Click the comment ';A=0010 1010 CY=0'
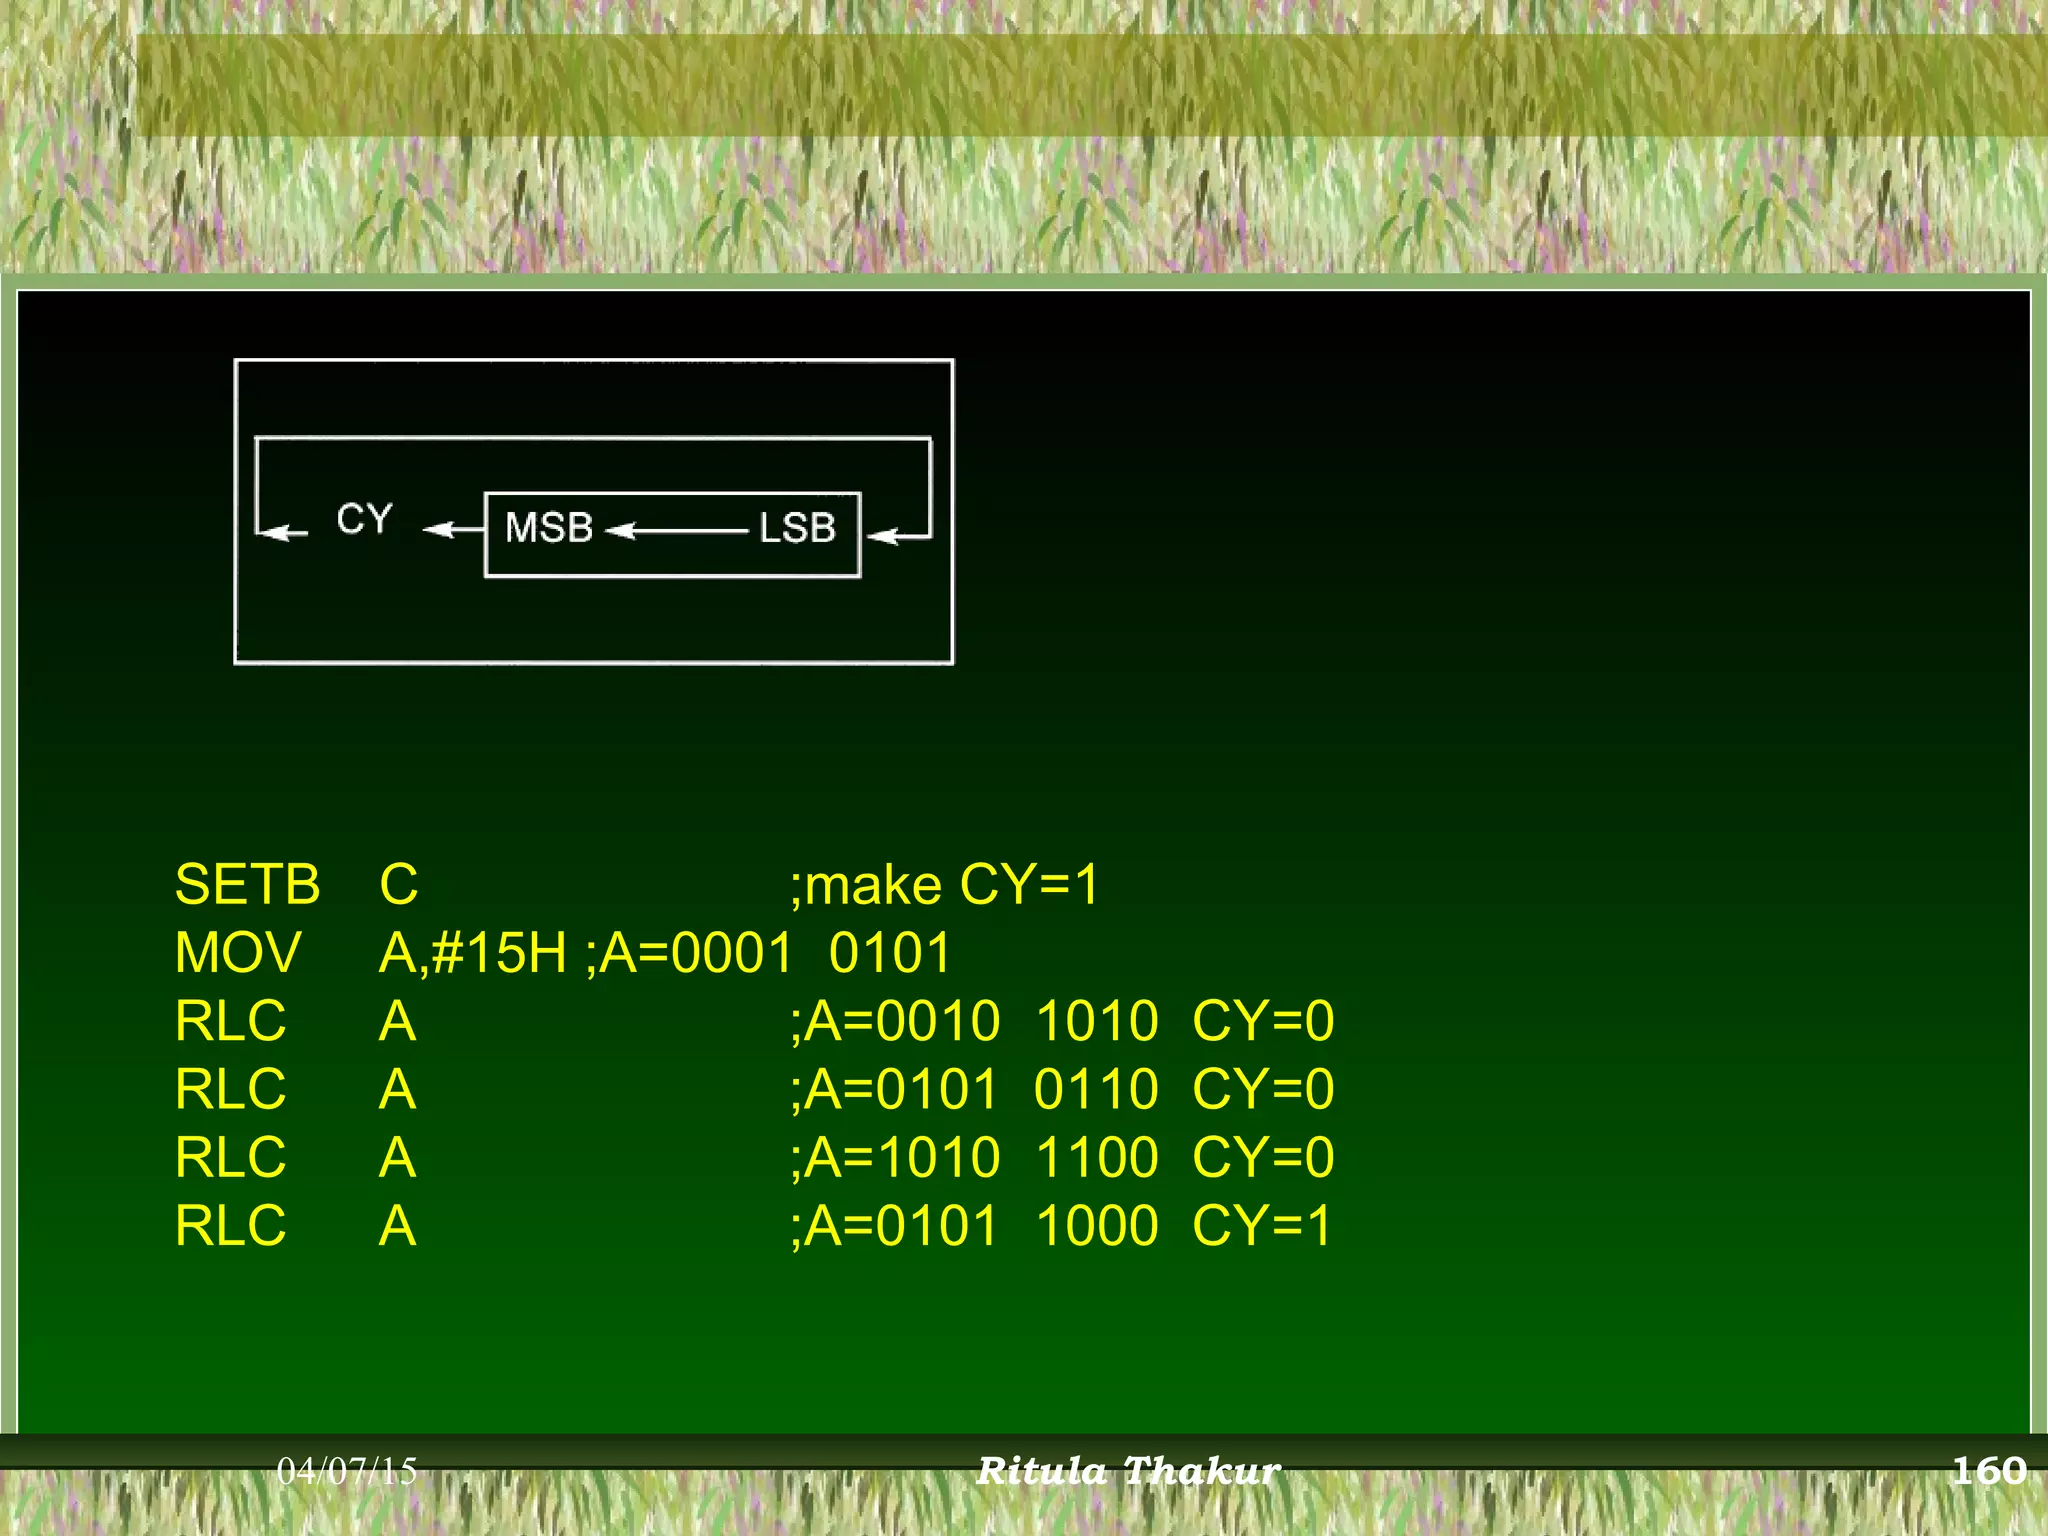 tap(1062, 1021)
